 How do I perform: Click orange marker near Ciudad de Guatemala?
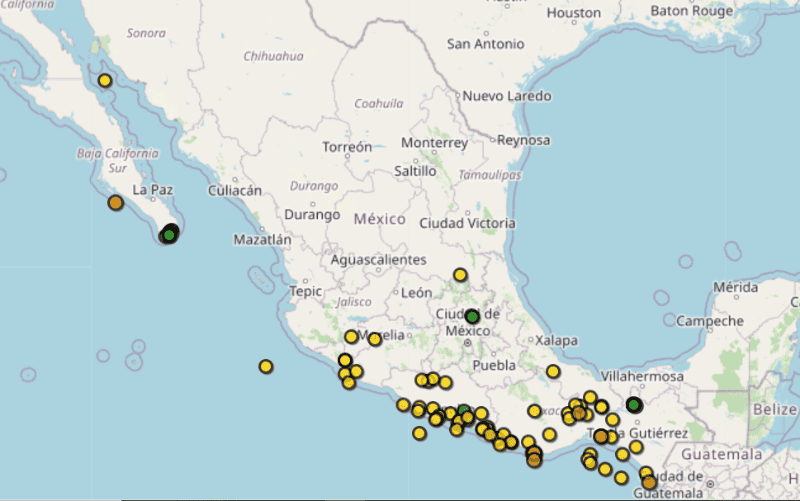pos(649,483)
